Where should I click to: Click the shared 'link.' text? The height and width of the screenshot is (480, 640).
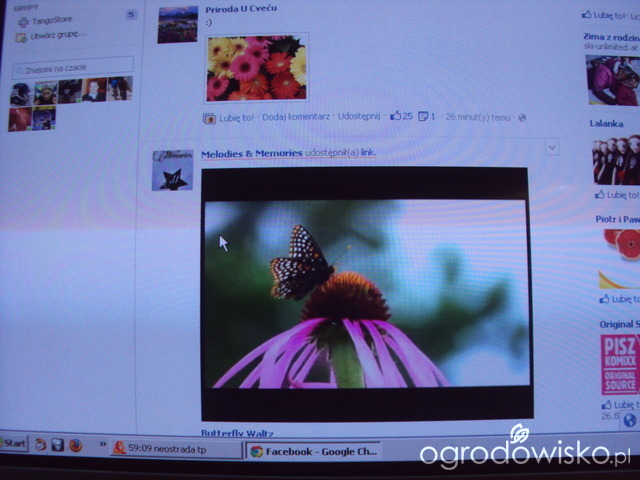click(368, 152)
